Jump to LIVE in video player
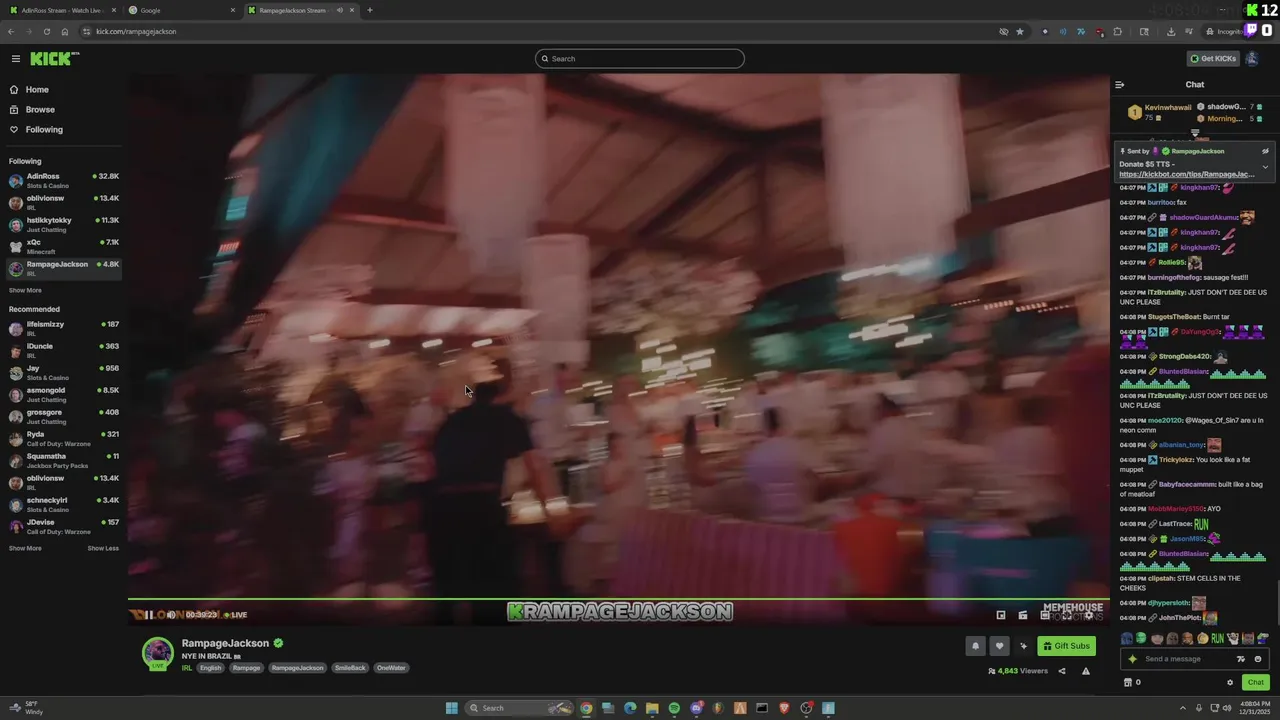The width and height of the screenshot is (1280, 720). point(236,615)
